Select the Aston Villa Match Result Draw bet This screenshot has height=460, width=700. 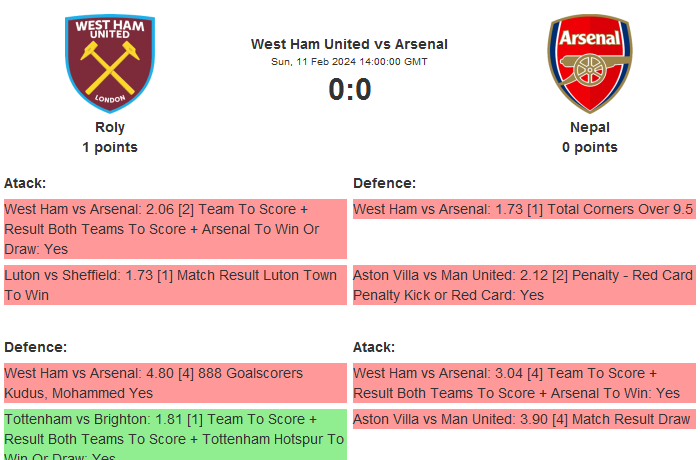(523, 419)
